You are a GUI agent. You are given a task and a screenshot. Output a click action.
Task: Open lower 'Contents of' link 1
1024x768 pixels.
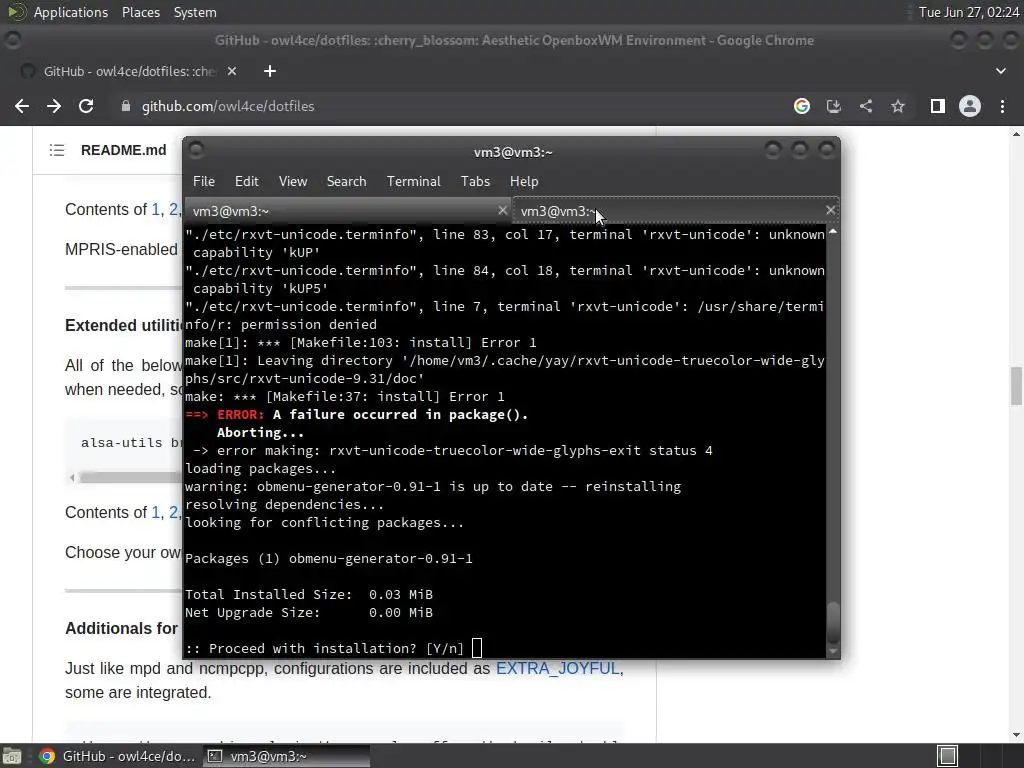pyautogui.click(x=155, y=513)
